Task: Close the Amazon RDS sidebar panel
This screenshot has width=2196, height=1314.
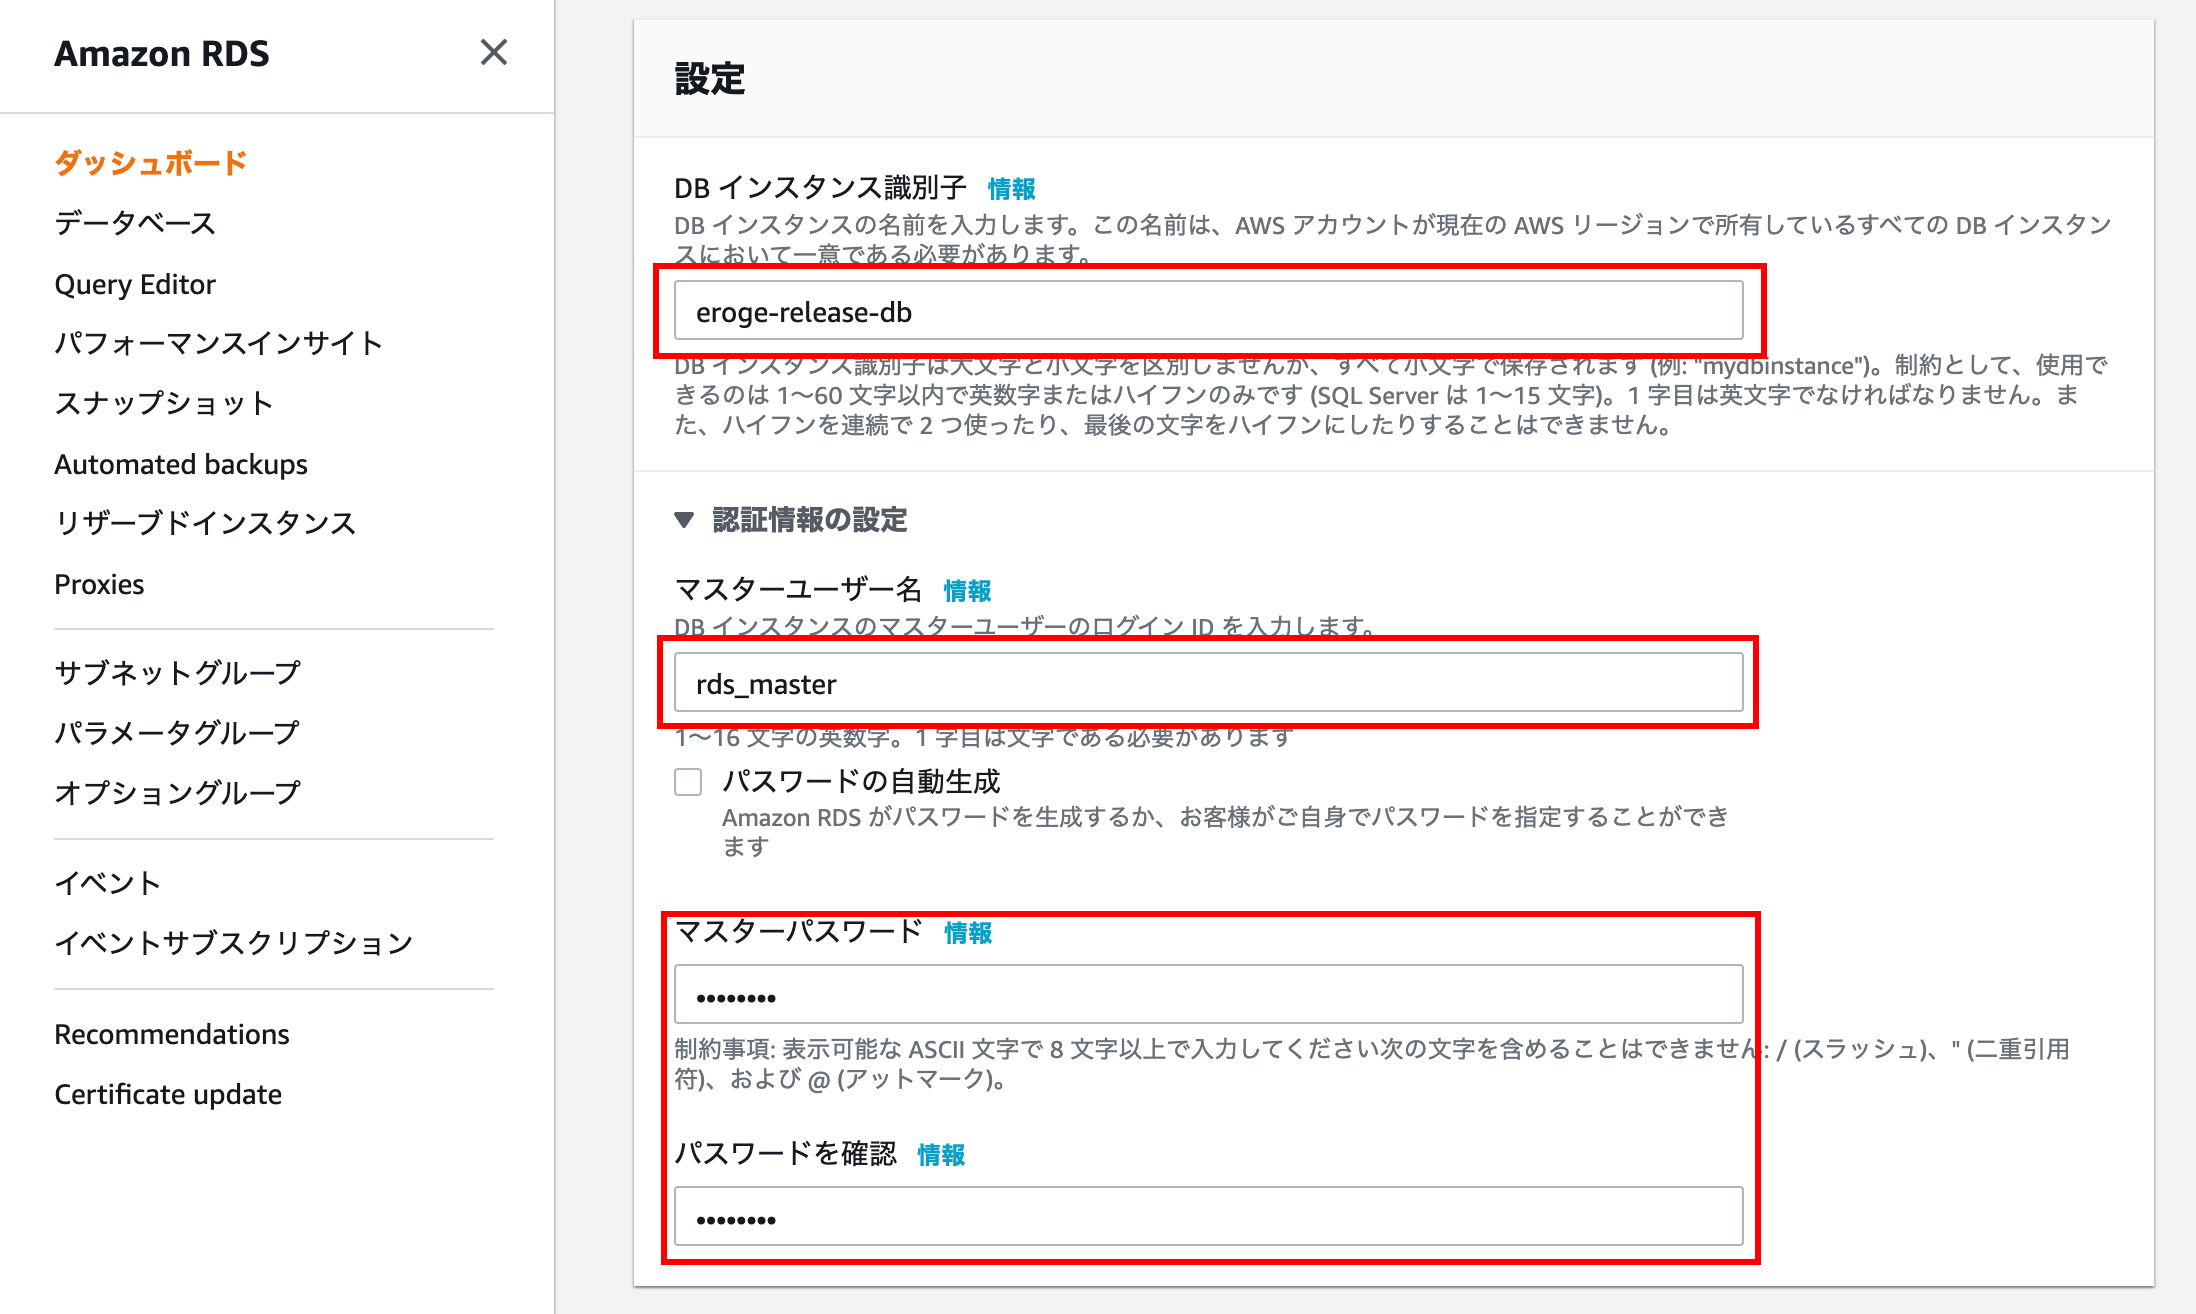Action: [x=494, y=52]
